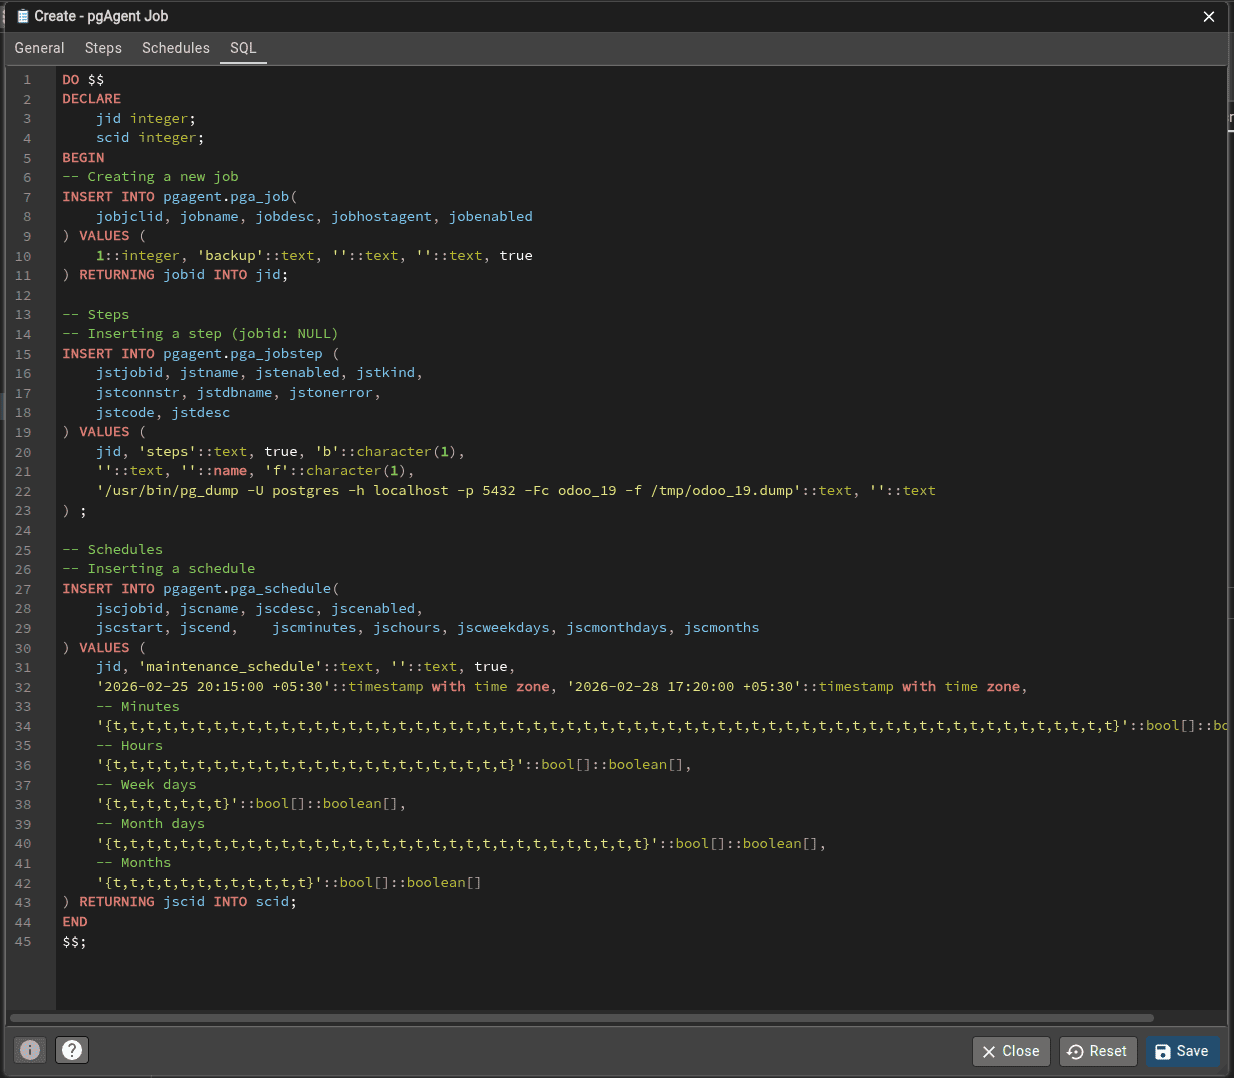Click line number 1 in the gutter
This screenshot has height=1078, width=1234.
click(x=27, y=80)
